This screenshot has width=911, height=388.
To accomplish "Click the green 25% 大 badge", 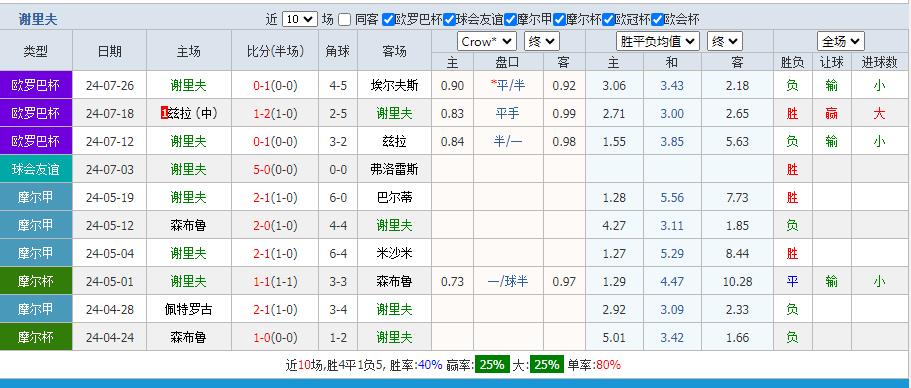I will 546,365.
